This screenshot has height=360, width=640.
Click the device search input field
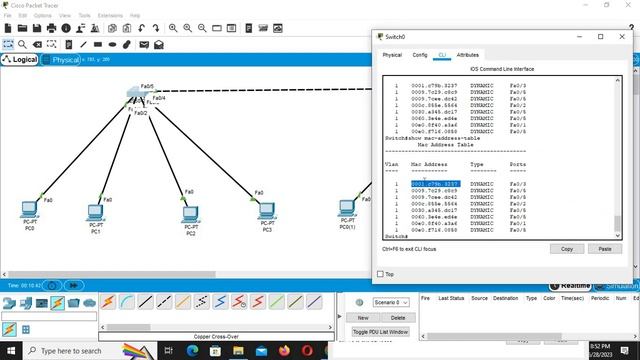pos(49,316)
